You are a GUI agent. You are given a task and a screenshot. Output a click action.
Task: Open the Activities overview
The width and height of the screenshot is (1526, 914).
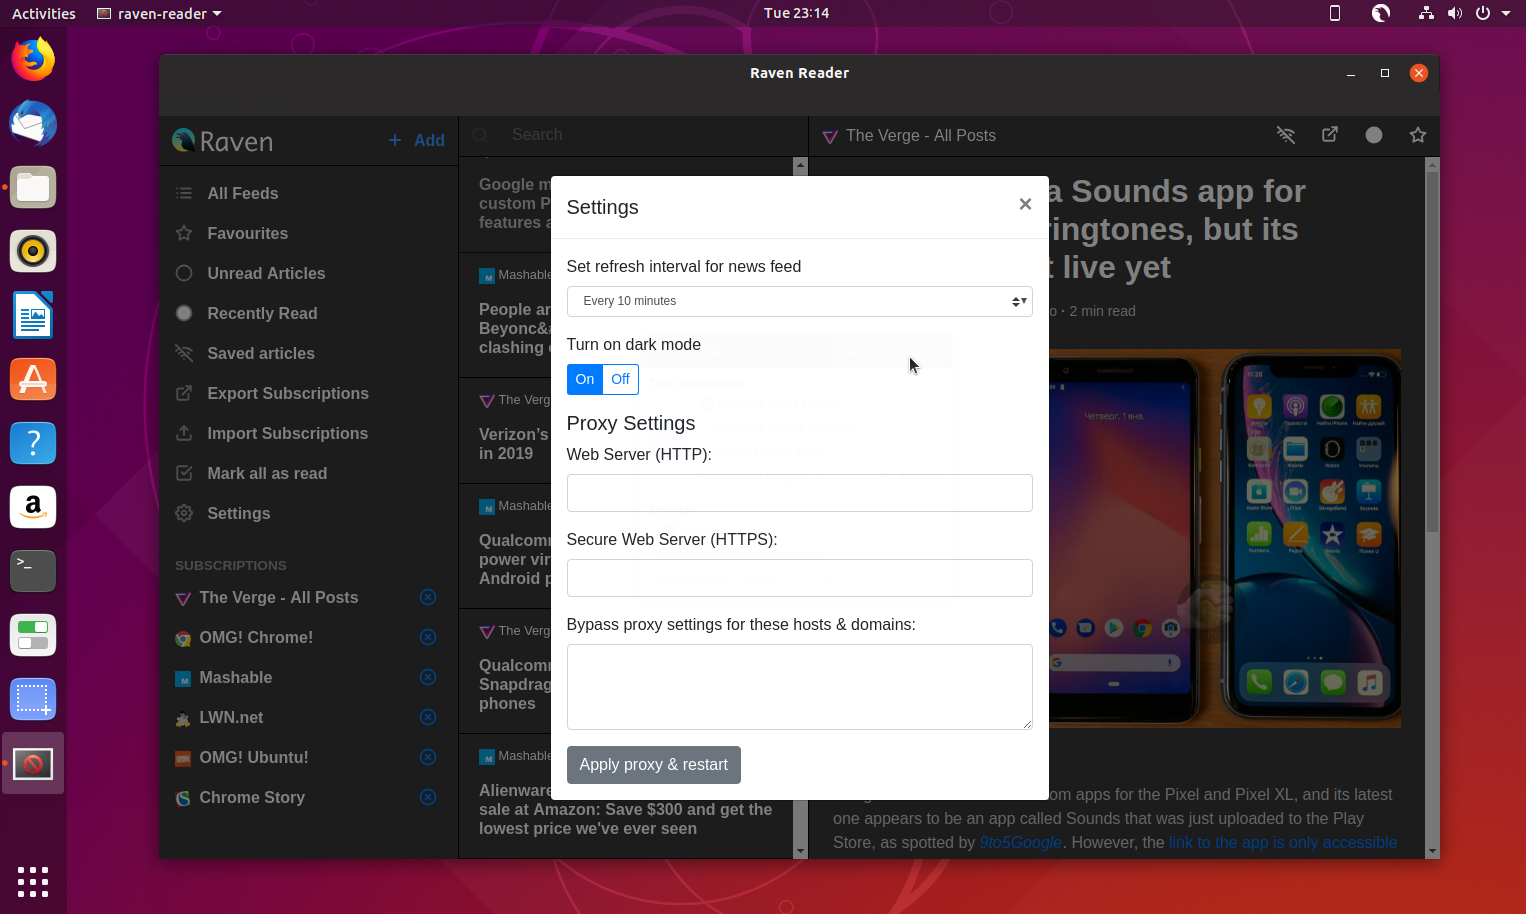point(43,13)
